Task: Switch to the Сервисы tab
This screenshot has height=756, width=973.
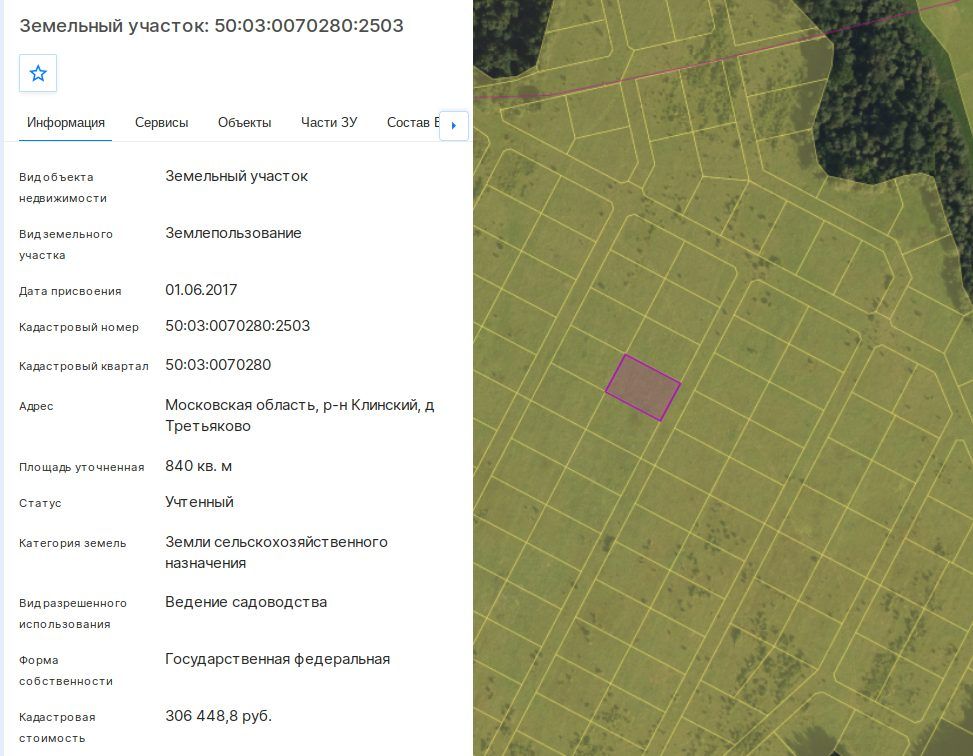Action: click(x=161, y=122)
